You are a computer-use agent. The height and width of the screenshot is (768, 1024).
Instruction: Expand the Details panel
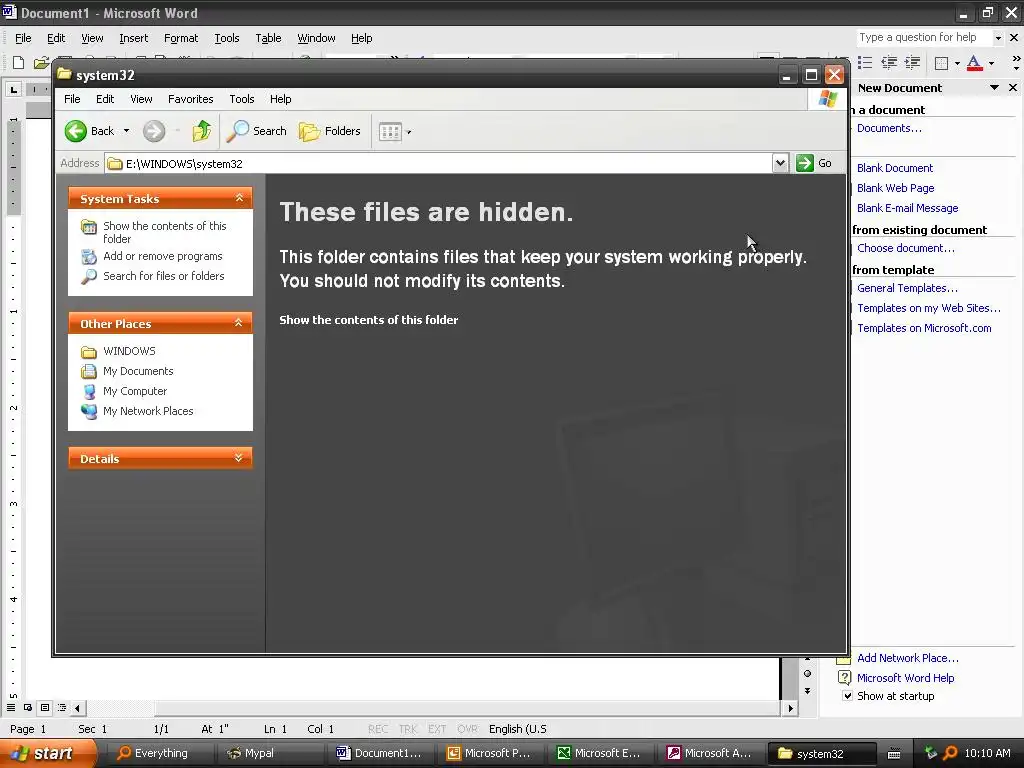(239, 458)
